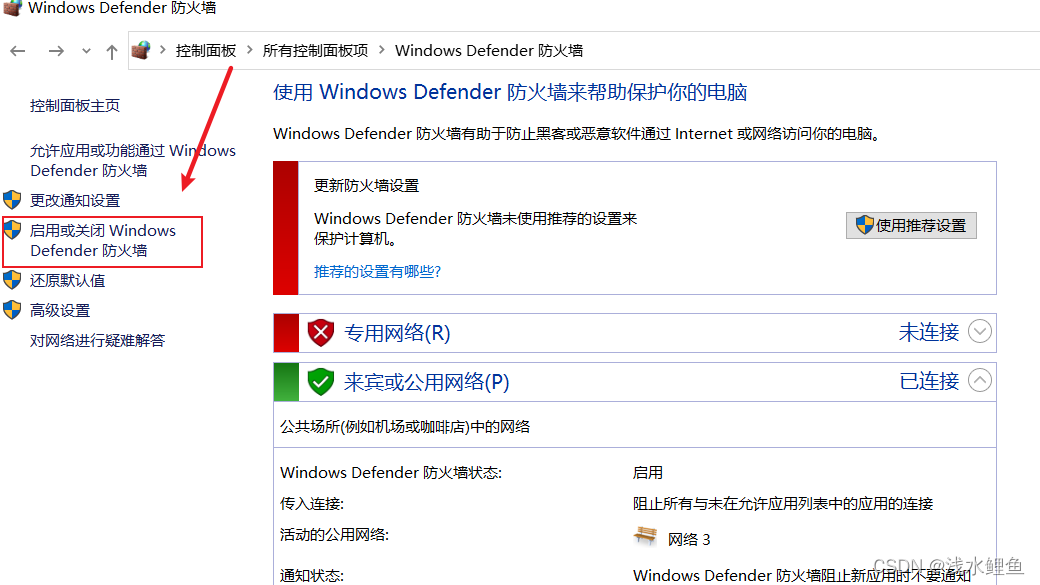Click the bench icon beside 网络 3

pos(645,536)
